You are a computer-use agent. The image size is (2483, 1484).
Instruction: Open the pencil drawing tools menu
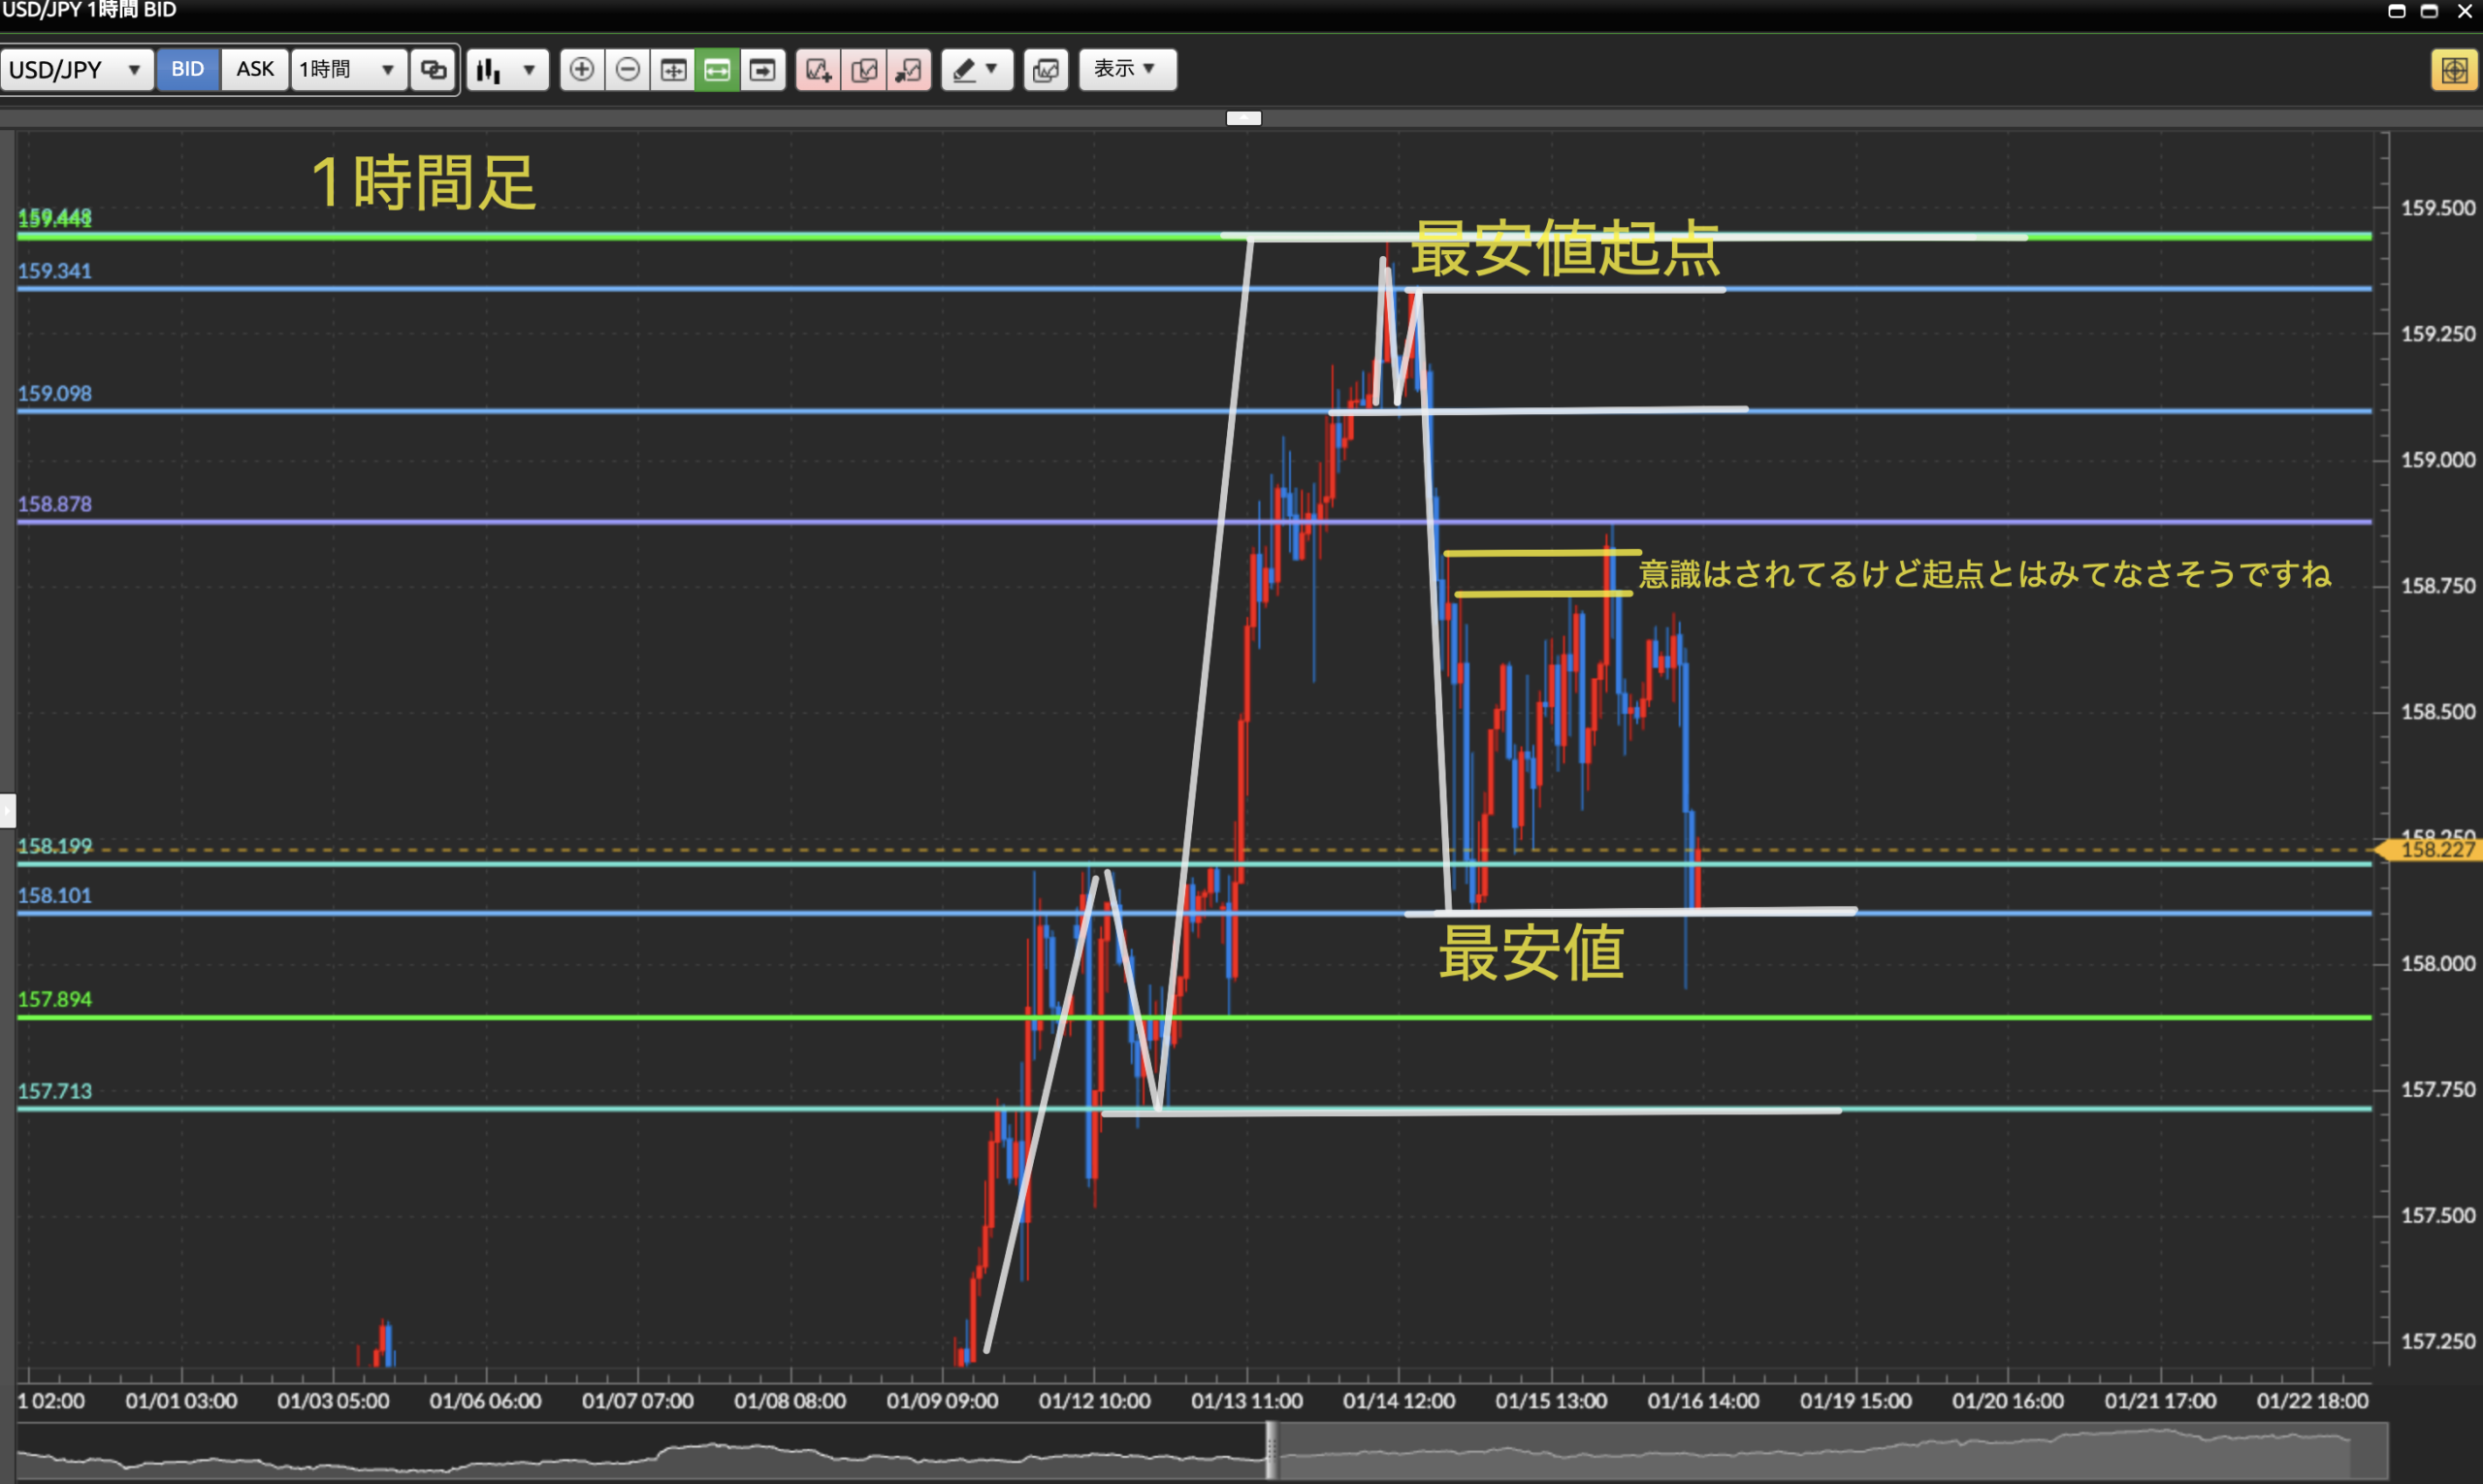976,70
